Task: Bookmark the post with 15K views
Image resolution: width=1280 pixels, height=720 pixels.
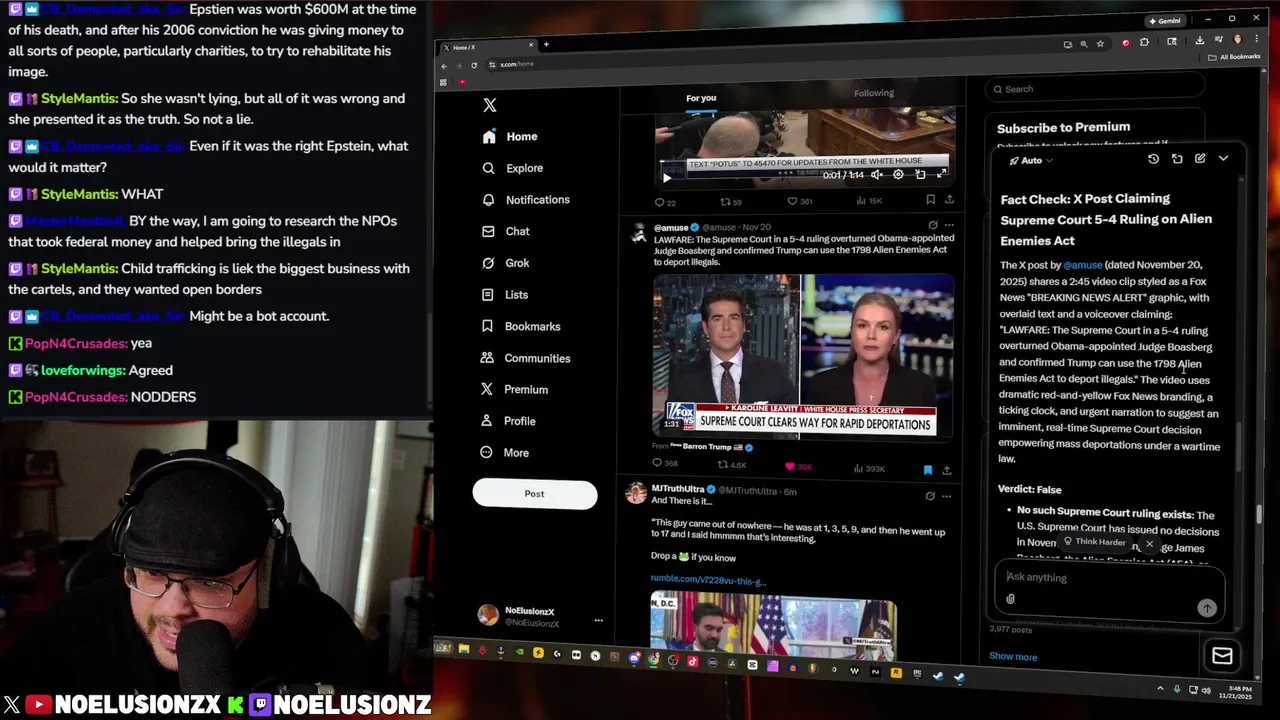Action: (x=930, y=200)
